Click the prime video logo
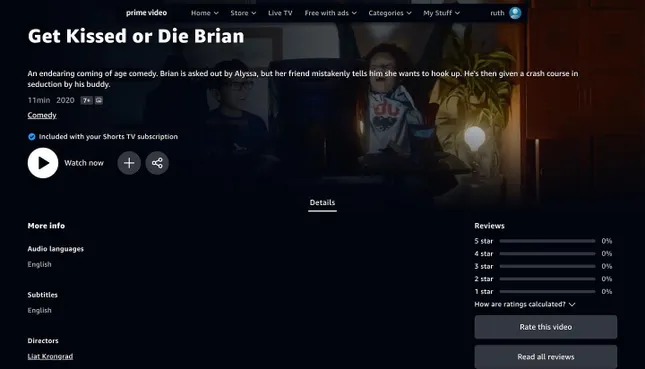645x369 pixels. (146, 13)
